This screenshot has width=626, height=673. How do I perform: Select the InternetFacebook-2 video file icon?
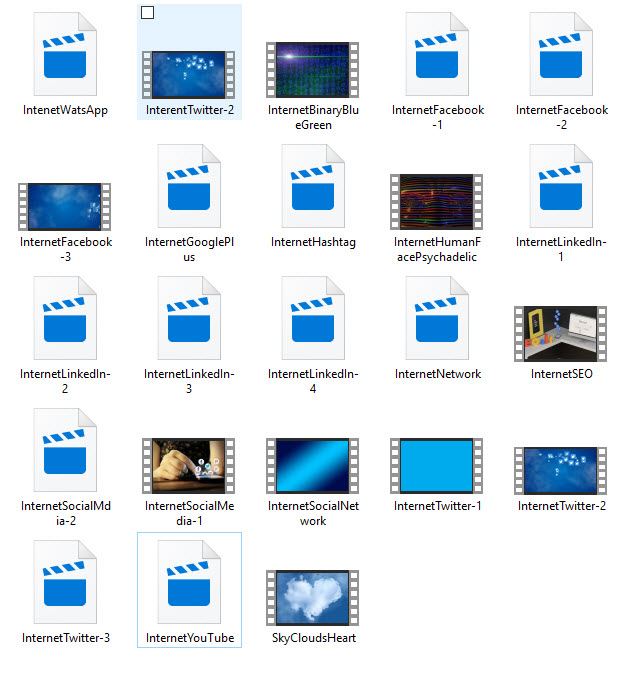click(x=561, y=55)
